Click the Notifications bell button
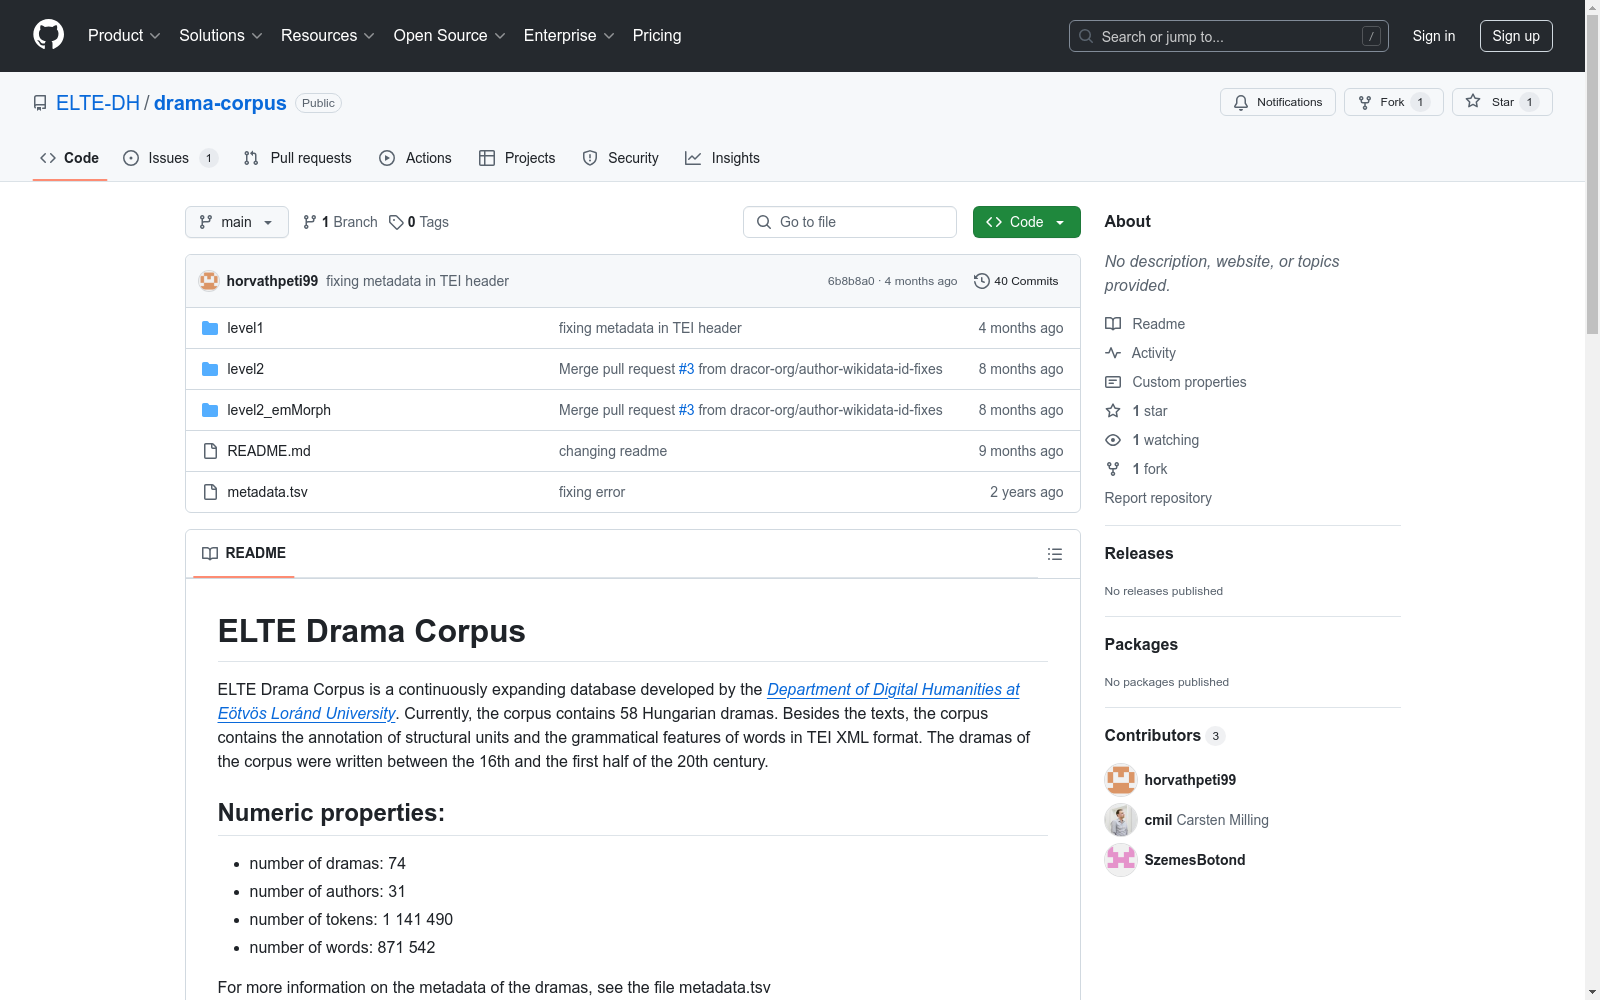The width and height of the screenshot is (1600, 1000). (x=1277, y=102)
